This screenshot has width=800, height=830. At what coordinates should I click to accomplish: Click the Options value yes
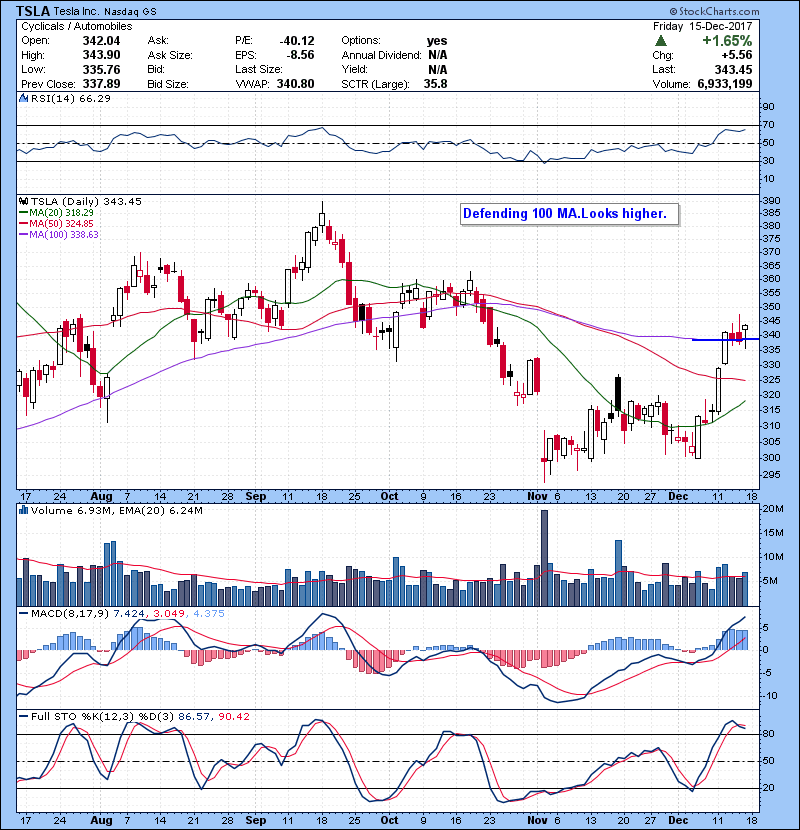(437, 41)
